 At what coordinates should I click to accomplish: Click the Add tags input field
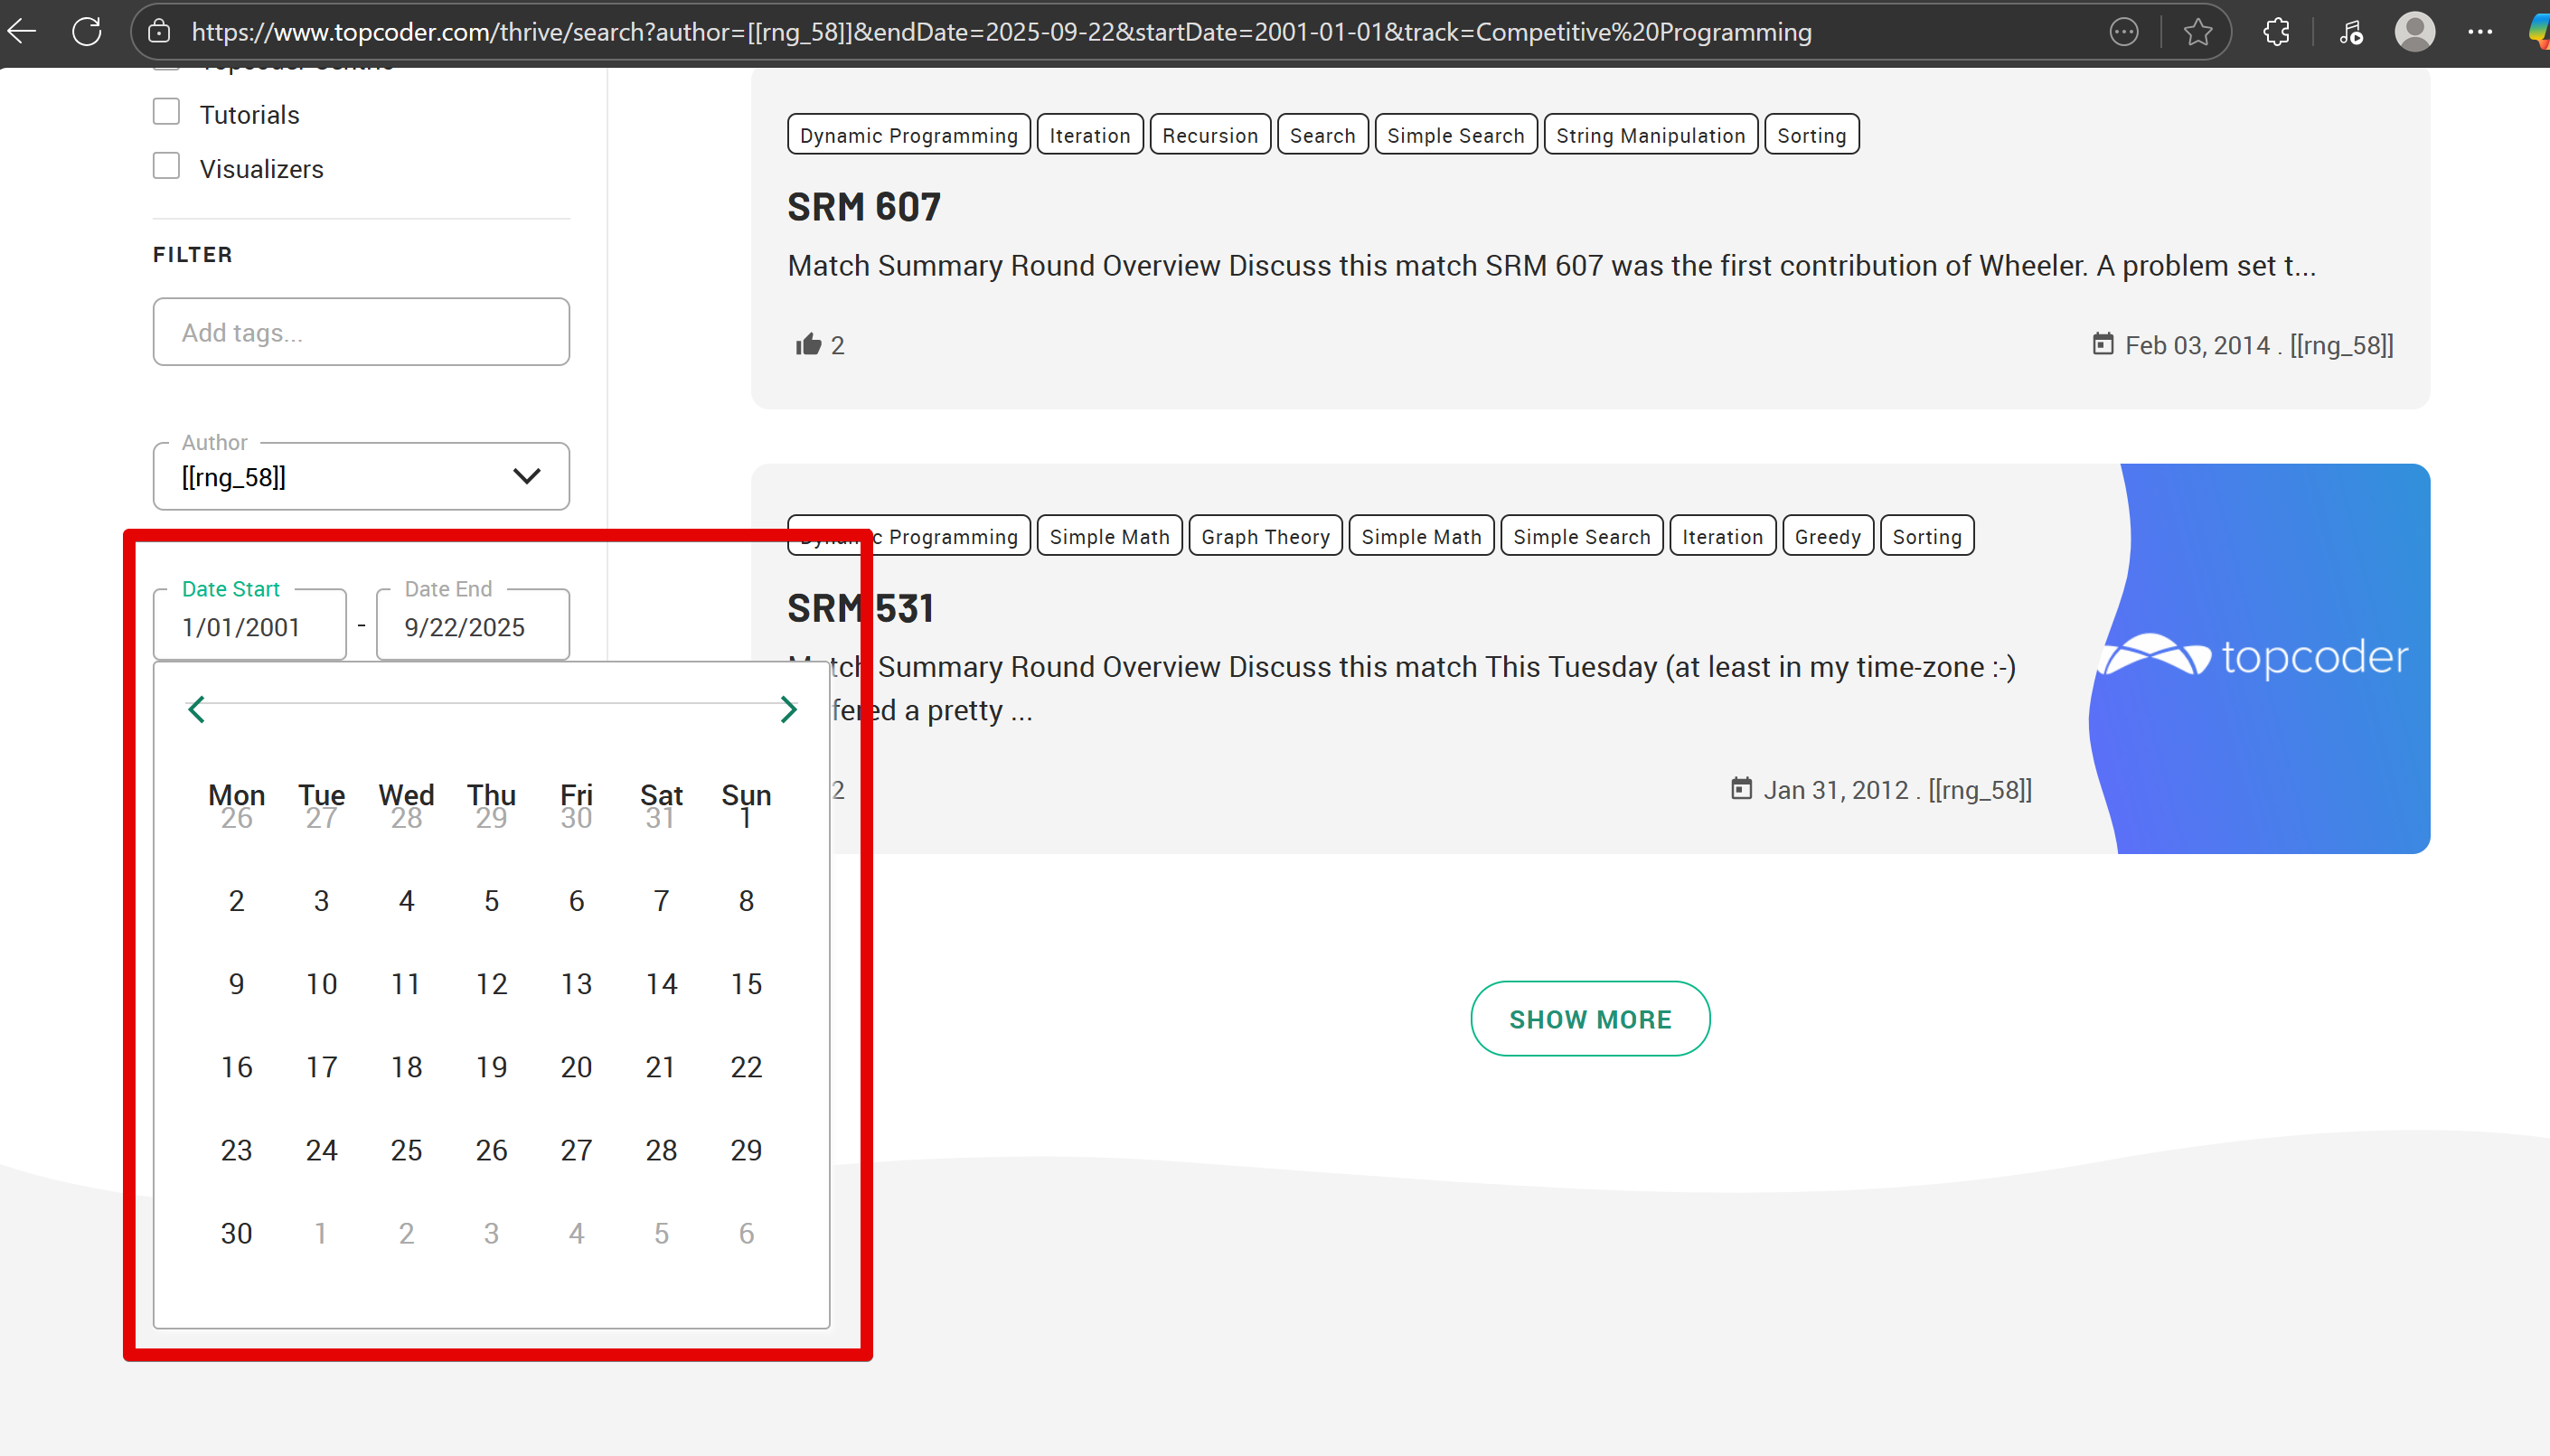[360, 332]
